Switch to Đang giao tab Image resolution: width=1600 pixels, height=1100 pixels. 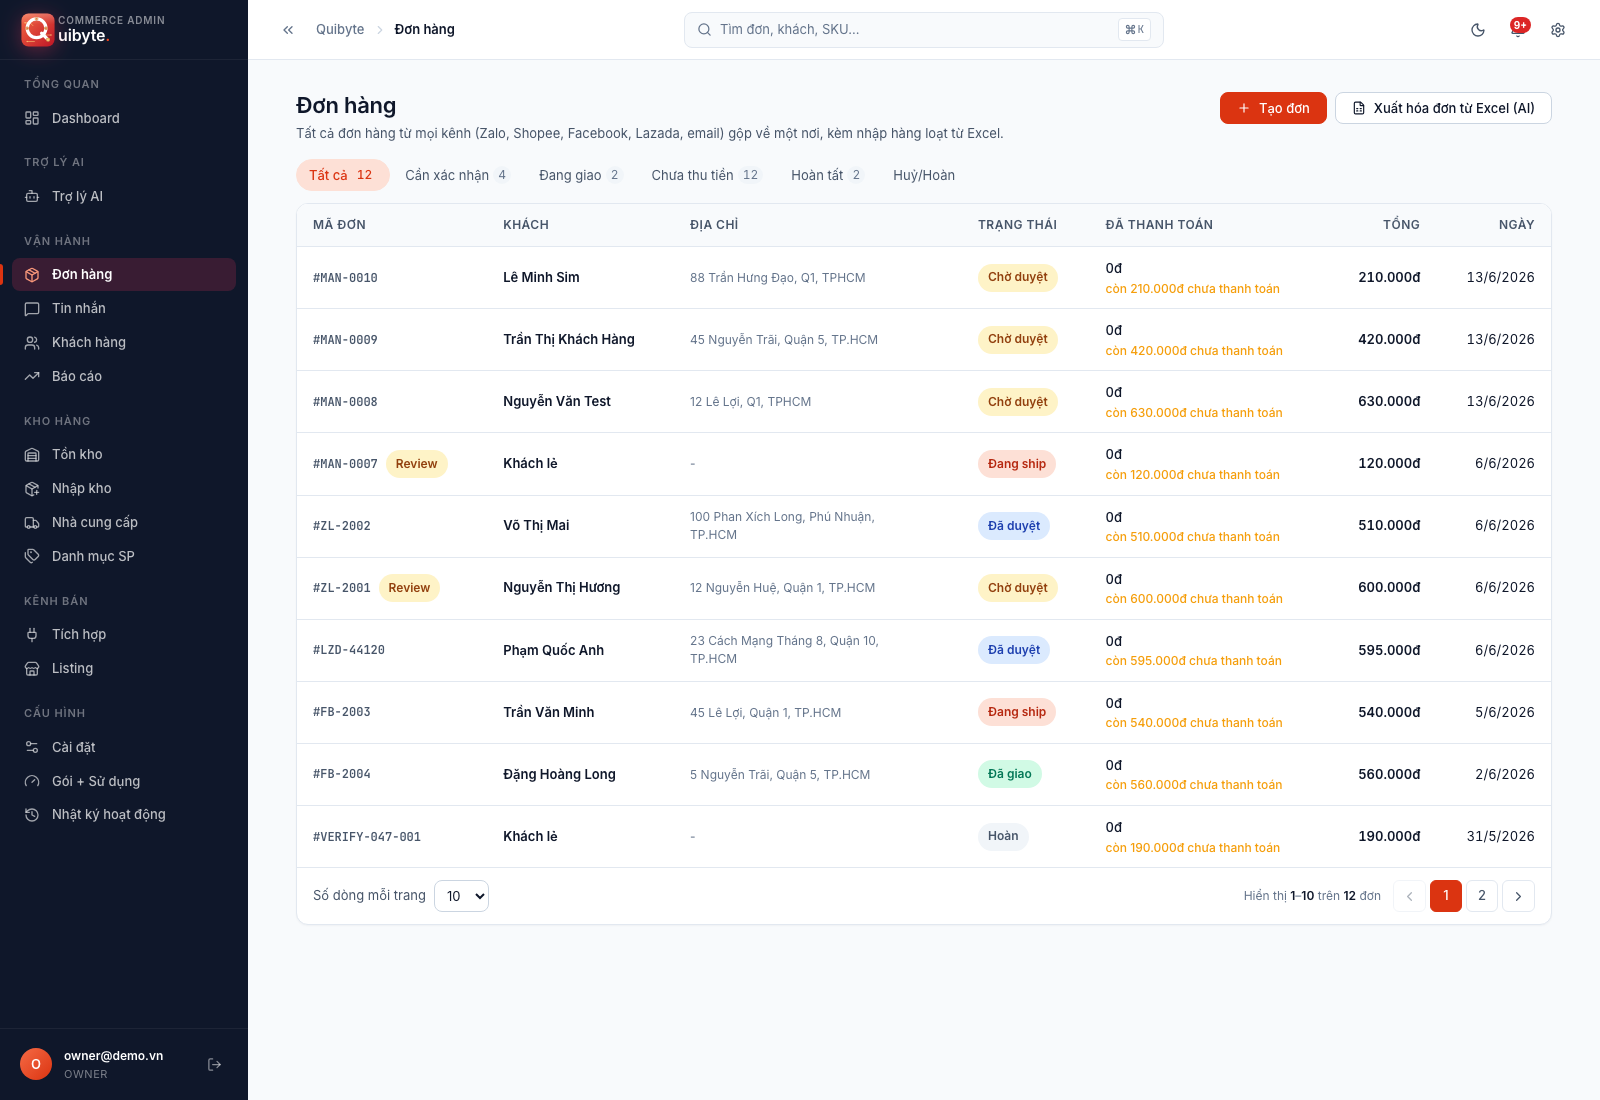[x=580, y=175]
